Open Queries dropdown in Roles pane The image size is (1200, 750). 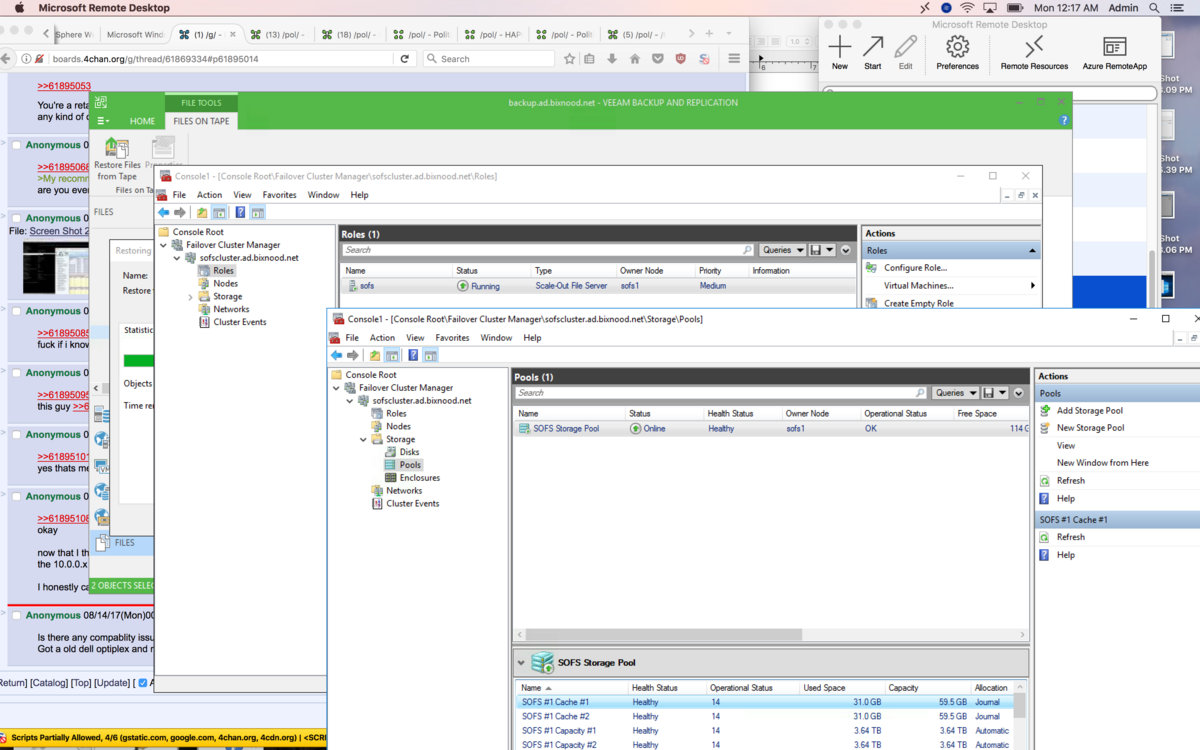coord(782,250)
